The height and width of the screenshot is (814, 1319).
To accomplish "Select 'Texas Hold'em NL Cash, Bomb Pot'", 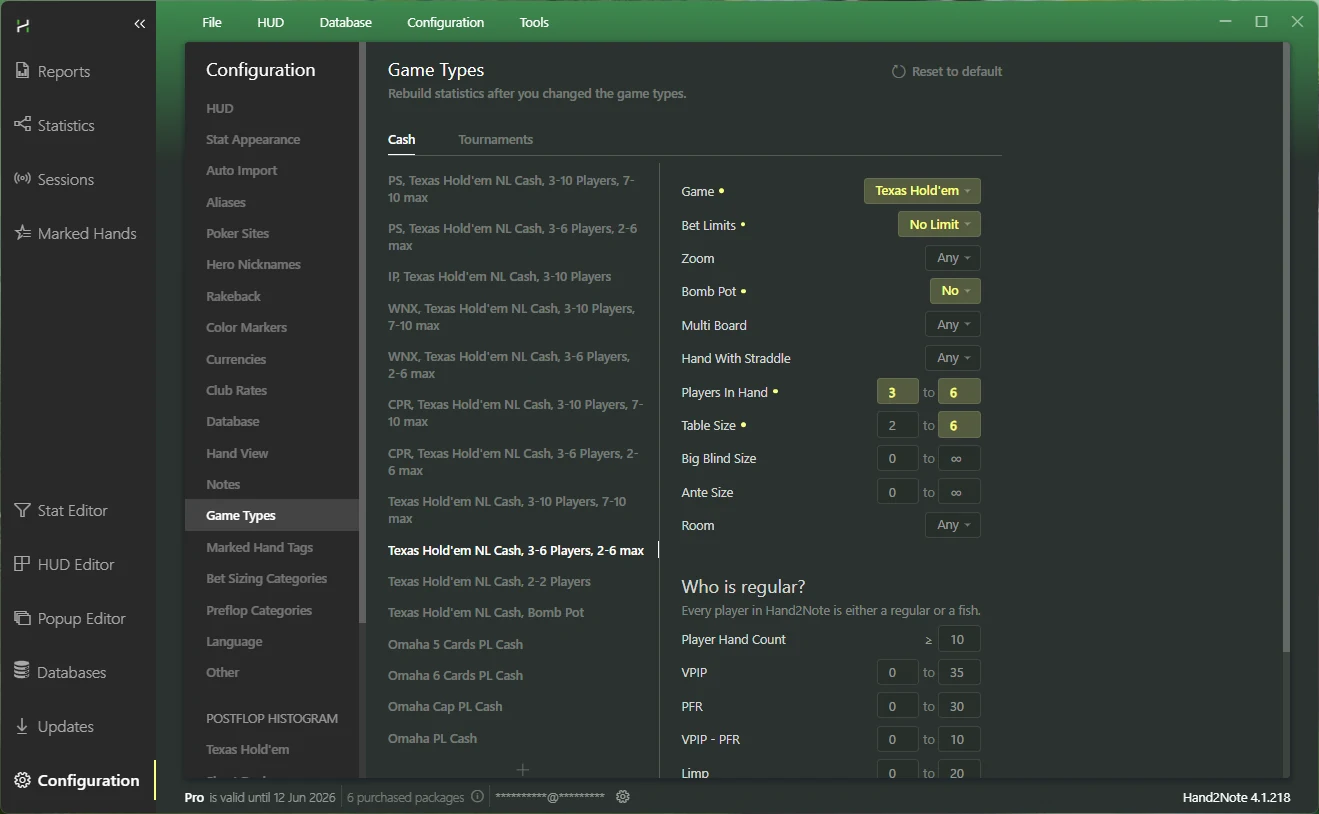I will 486,613.
